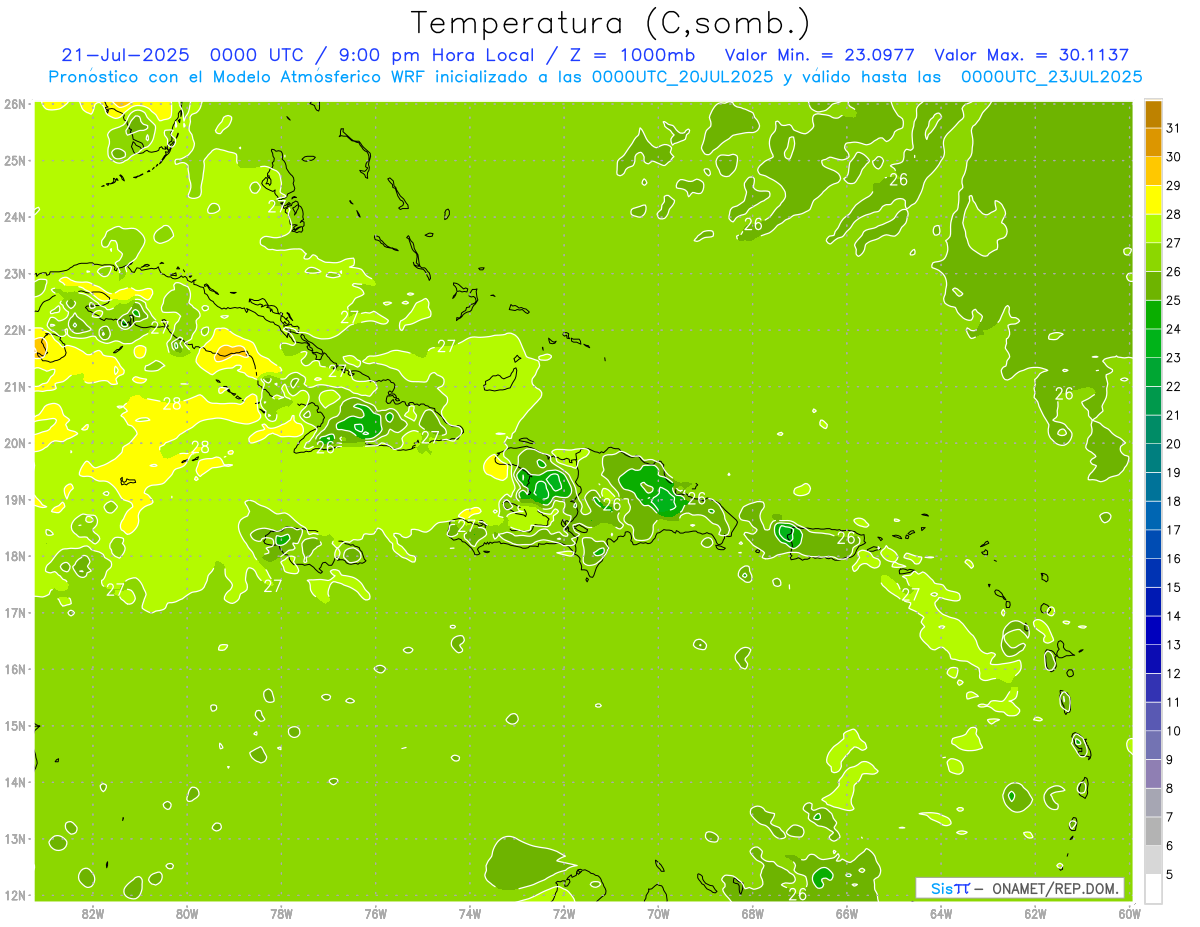Click the "24N" latitude axis label
The image size is (1200, 927).
pos(14,217)
